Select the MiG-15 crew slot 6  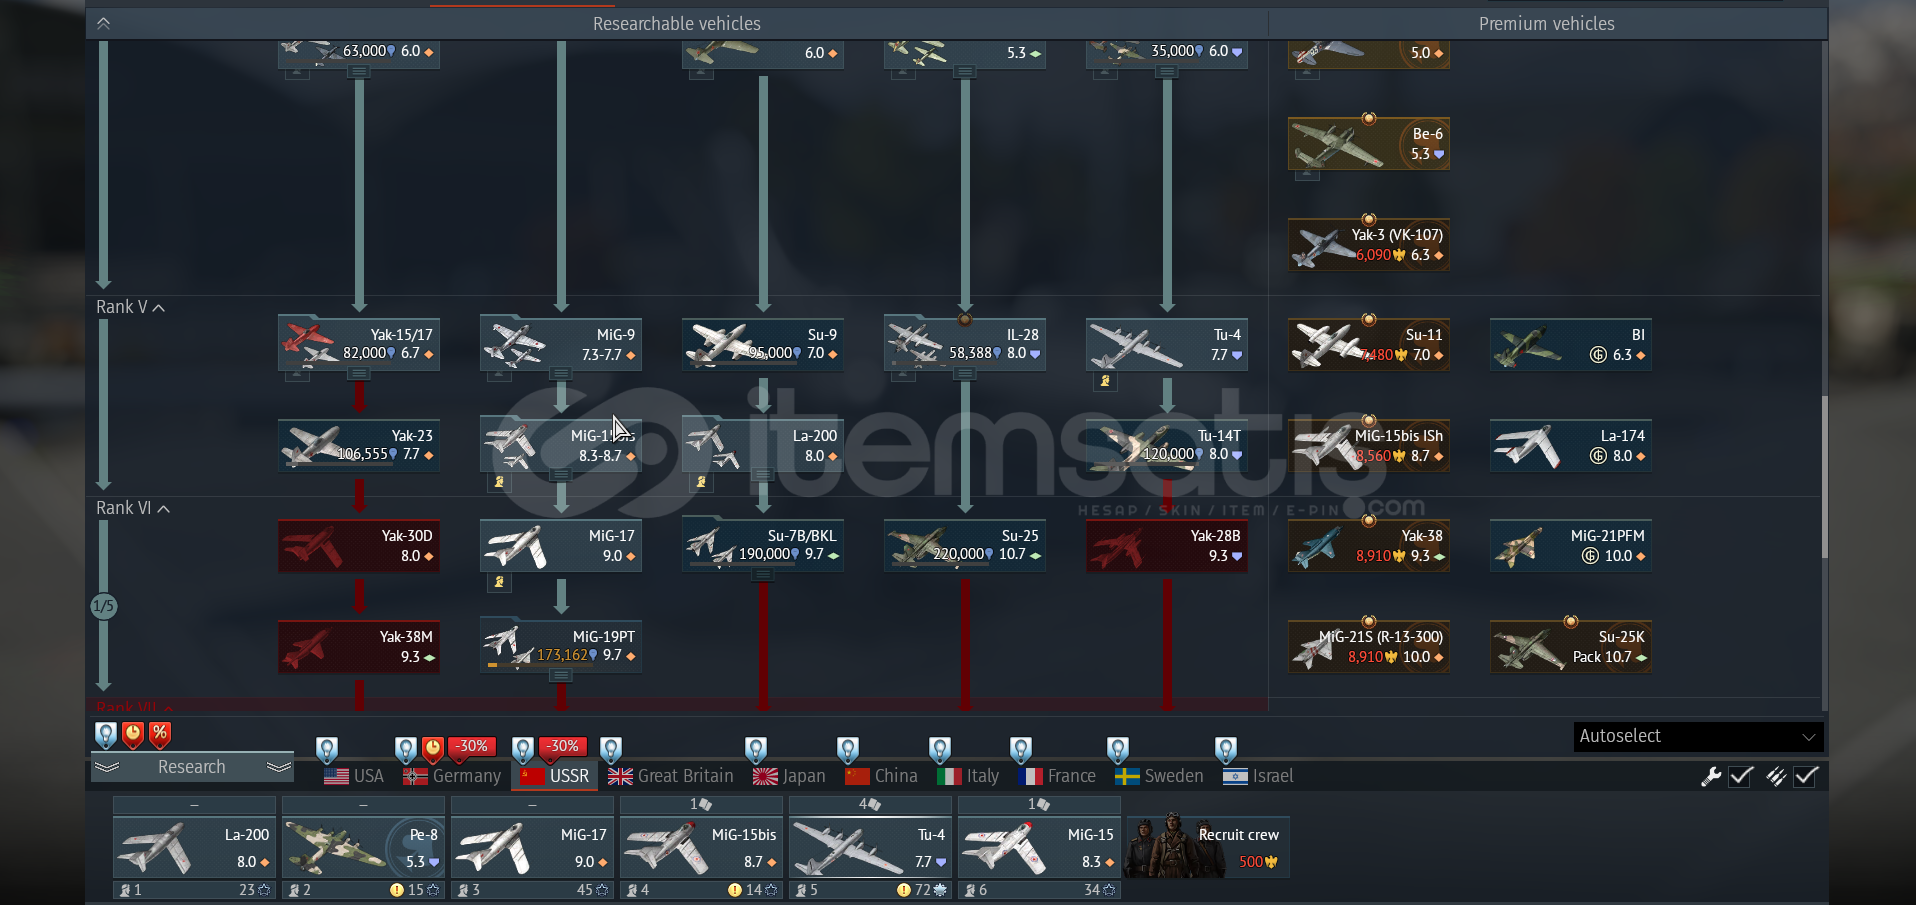[1039, 847]
